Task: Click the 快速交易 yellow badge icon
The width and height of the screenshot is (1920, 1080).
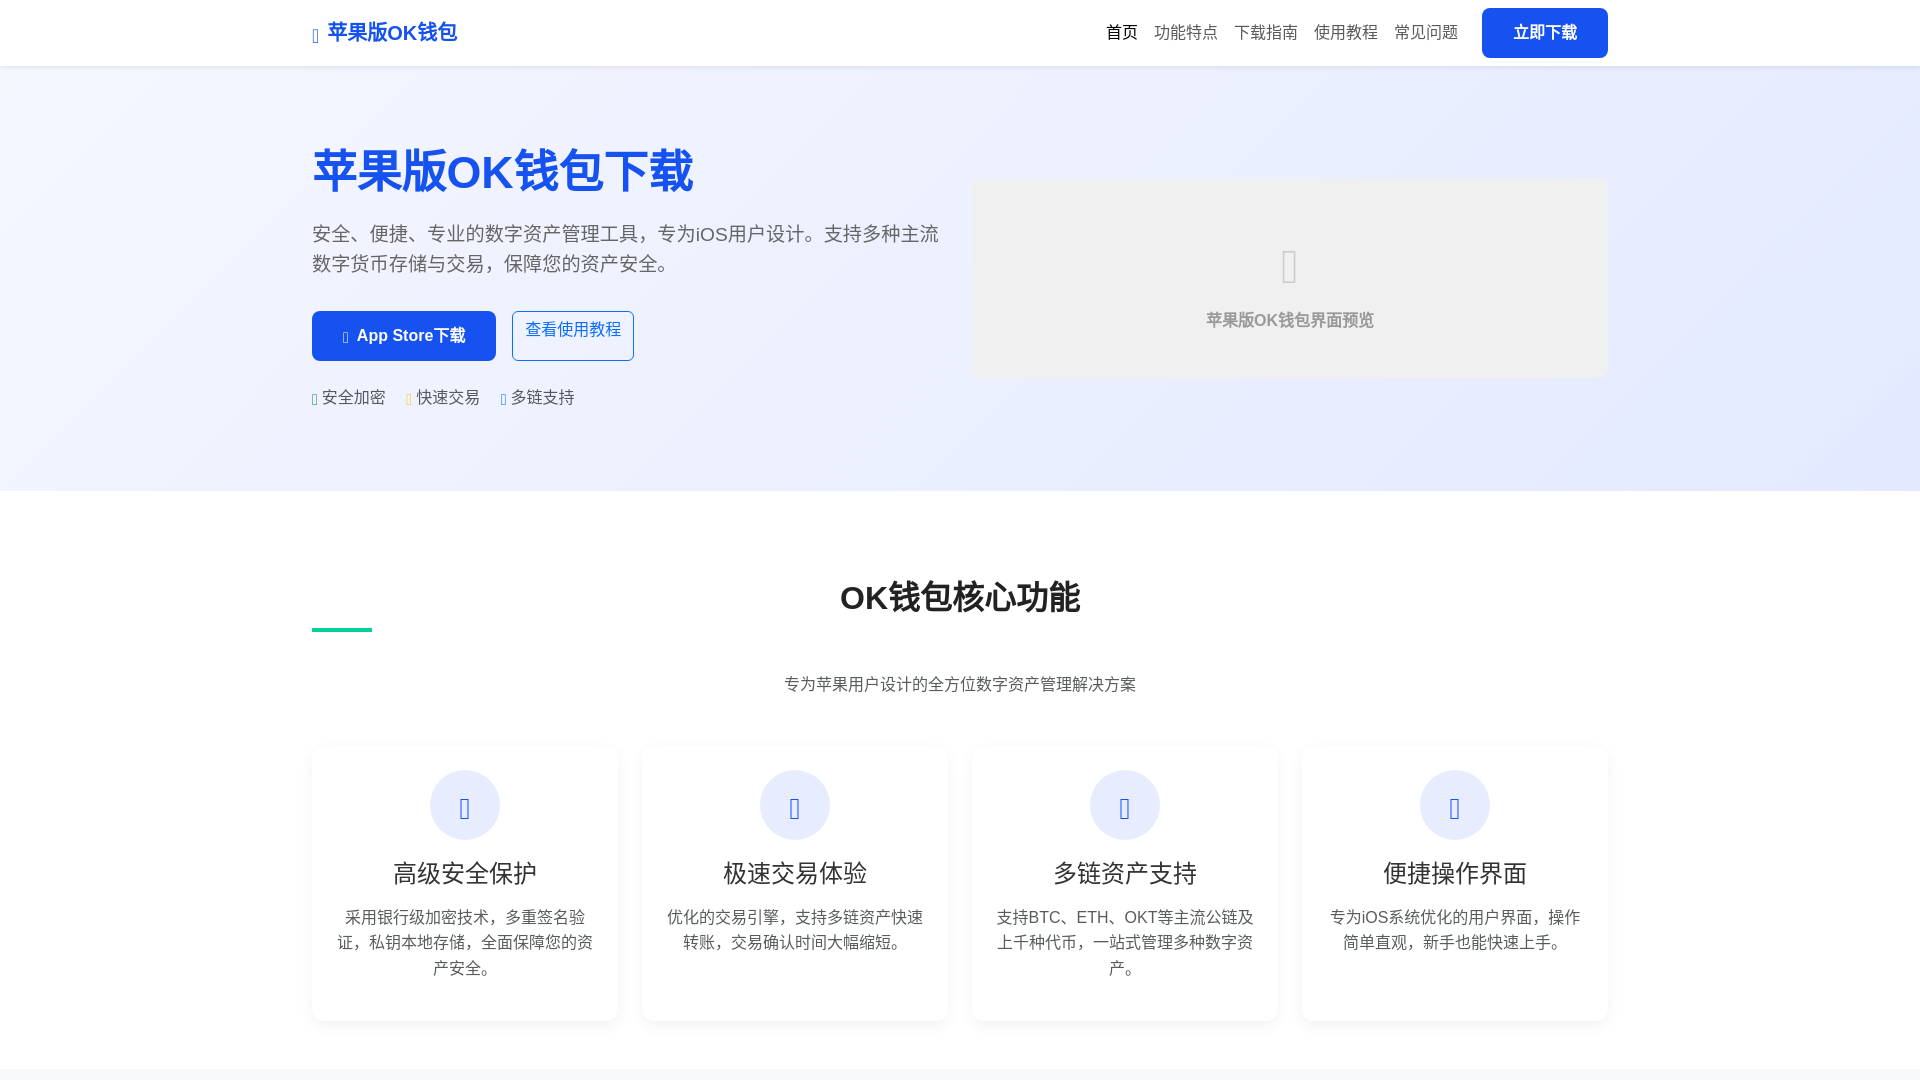Action: pyautogui.click(x=409, y=399)
